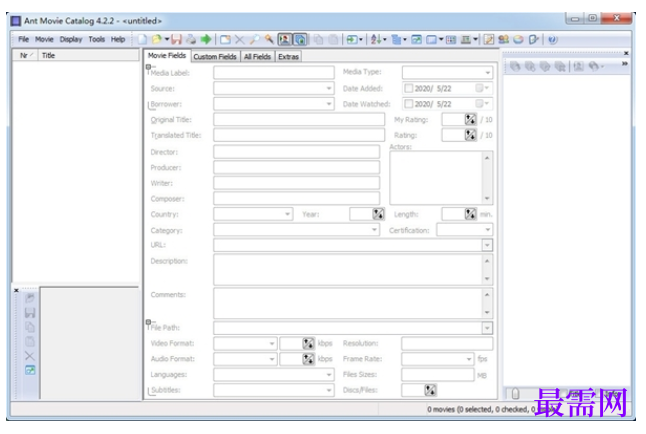Switch to the All Fields tab
646x434 pixels.
(x=257, y=57)
